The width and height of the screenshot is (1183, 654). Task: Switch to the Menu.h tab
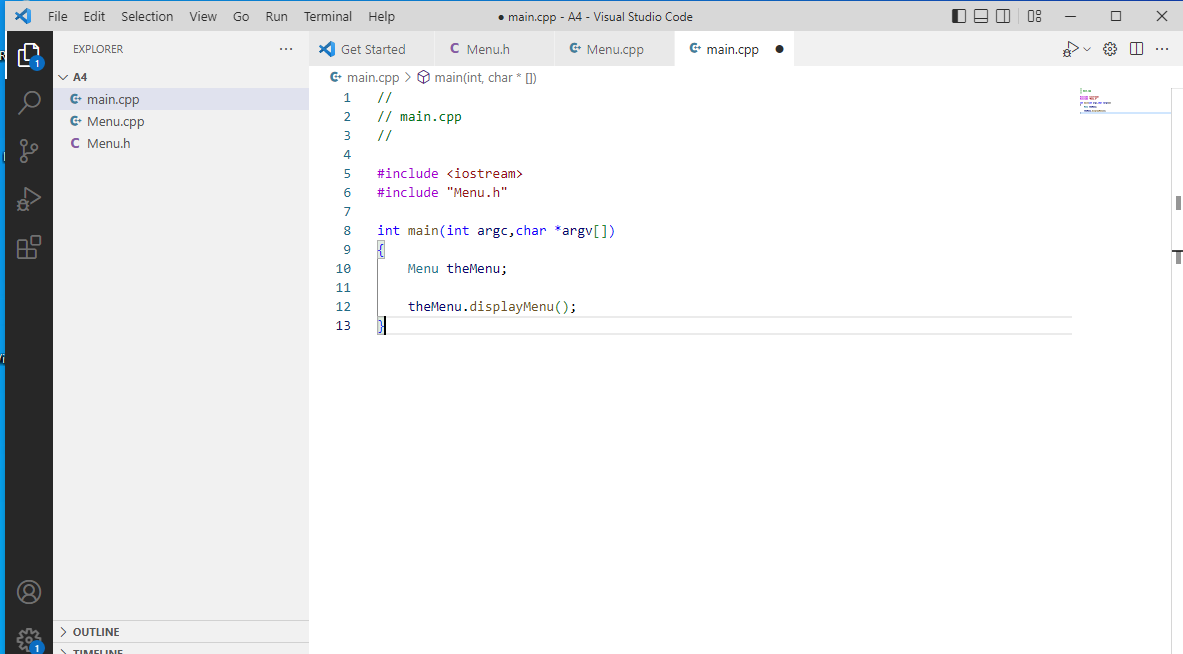(x=487, y=49)
